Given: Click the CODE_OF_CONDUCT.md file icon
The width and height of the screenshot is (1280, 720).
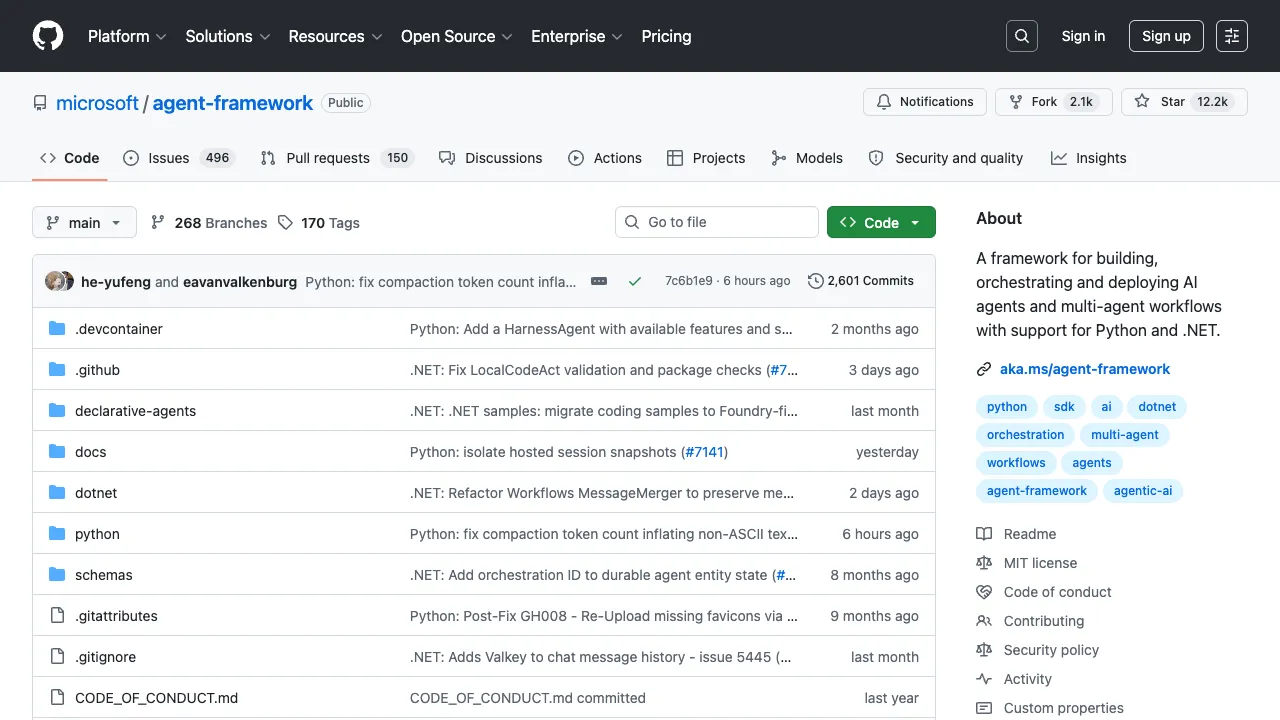Looking at the screenshot, I should click(57, 698).
